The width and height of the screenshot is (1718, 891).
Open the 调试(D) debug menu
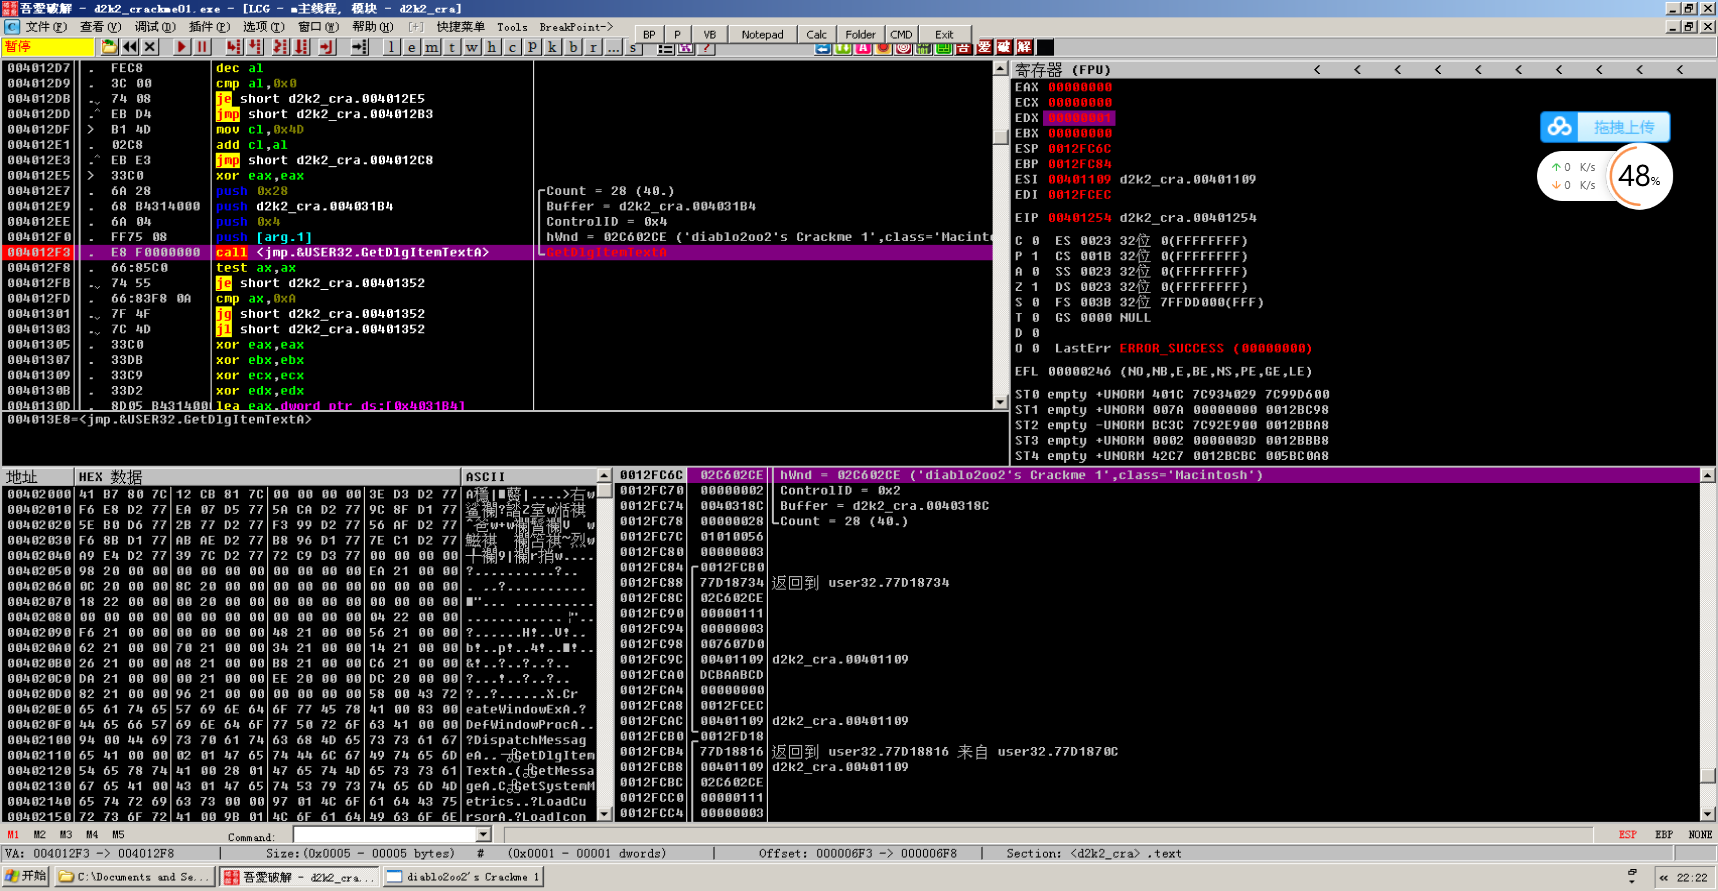pos(154,27)
